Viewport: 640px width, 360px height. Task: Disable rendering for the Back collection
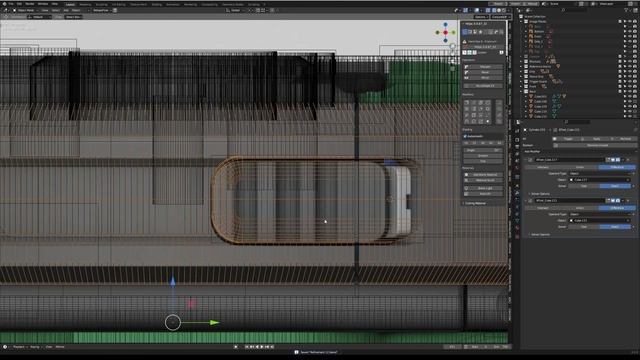tap(634, 91)
